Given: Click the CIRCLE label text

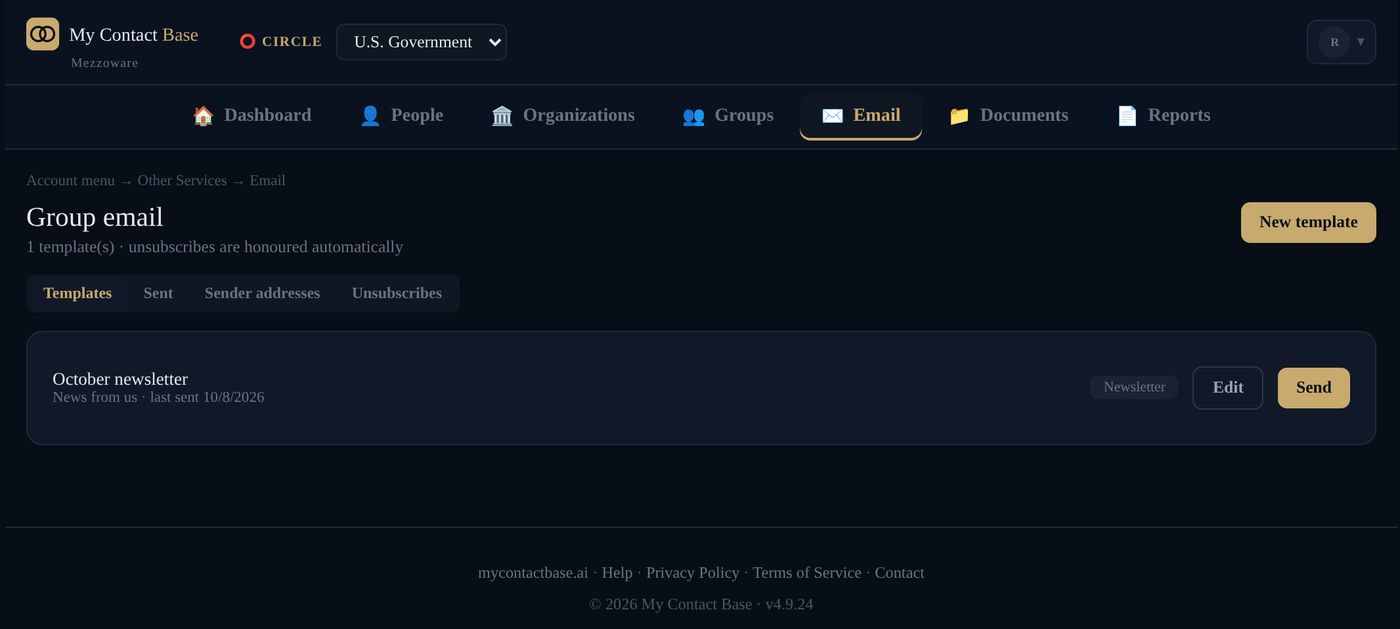Looking at the screenshot, I should (292, 42).
